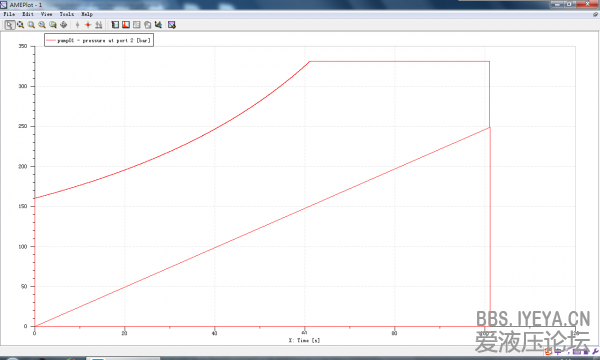Image resolution: width=600 pixels, height=360 pixels.
Task: Click the red legend line swatch
Action: tap(51, 40)
